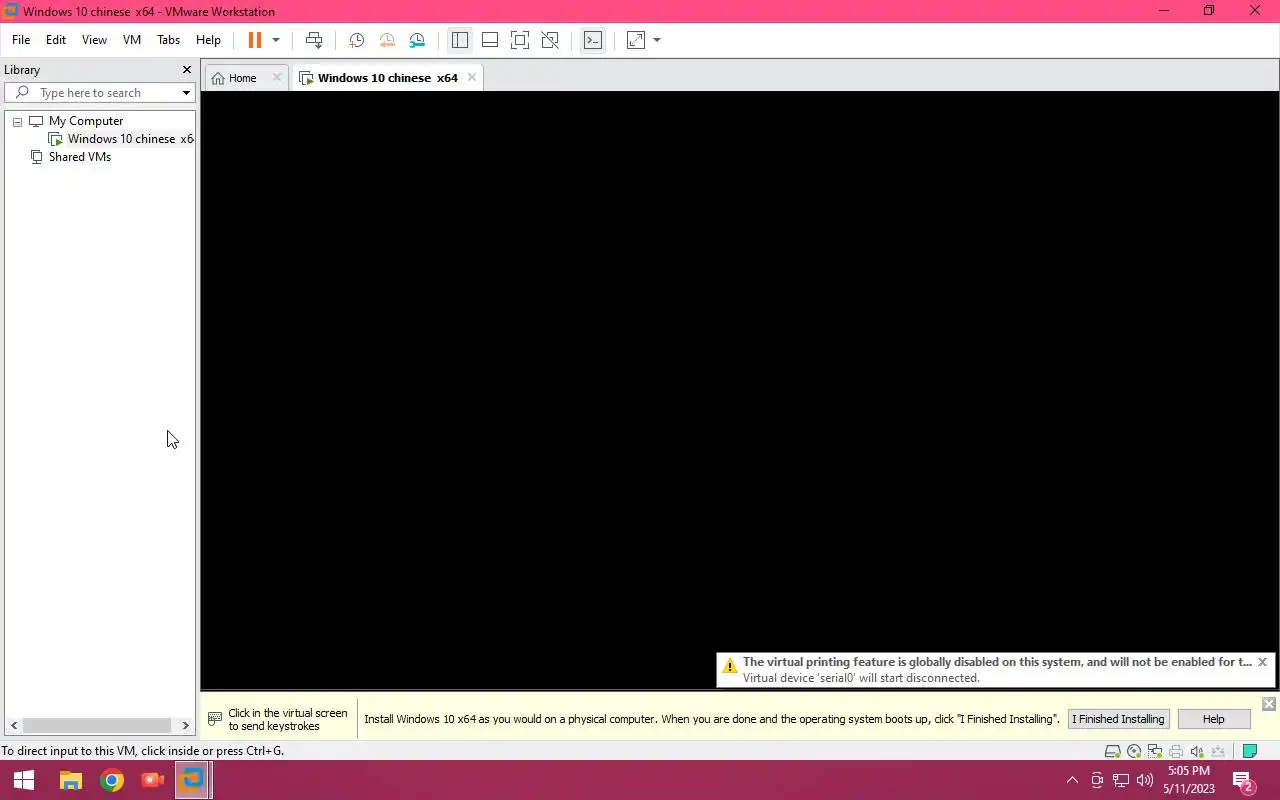This screenshot has height=800, width=1280.
Task: Open the Tabs menu
Action: tap(169, 40)
